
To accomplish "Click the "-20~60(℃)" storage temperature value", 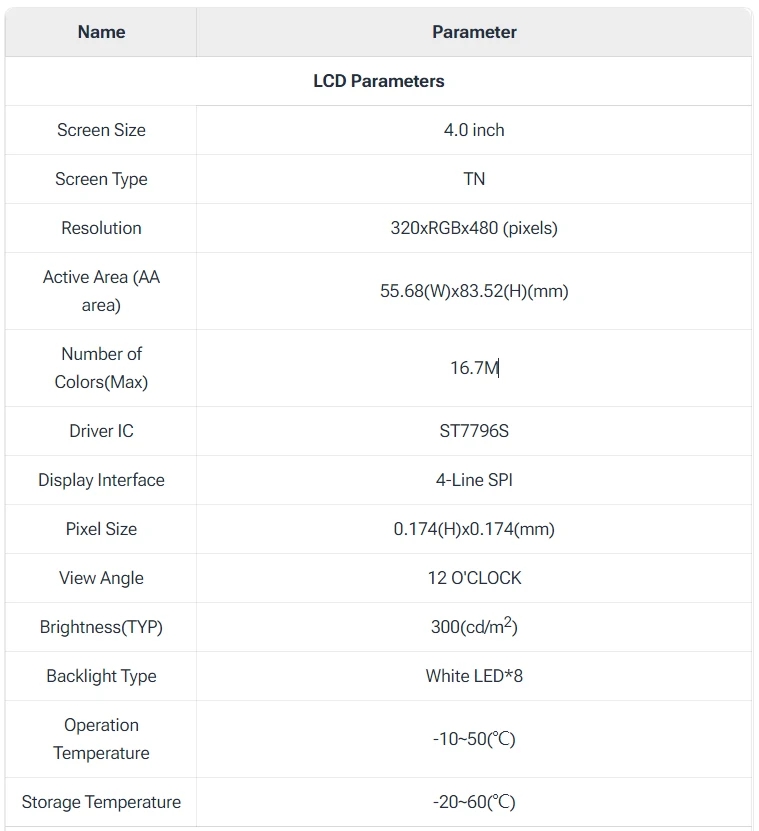I will click(474, 802).
